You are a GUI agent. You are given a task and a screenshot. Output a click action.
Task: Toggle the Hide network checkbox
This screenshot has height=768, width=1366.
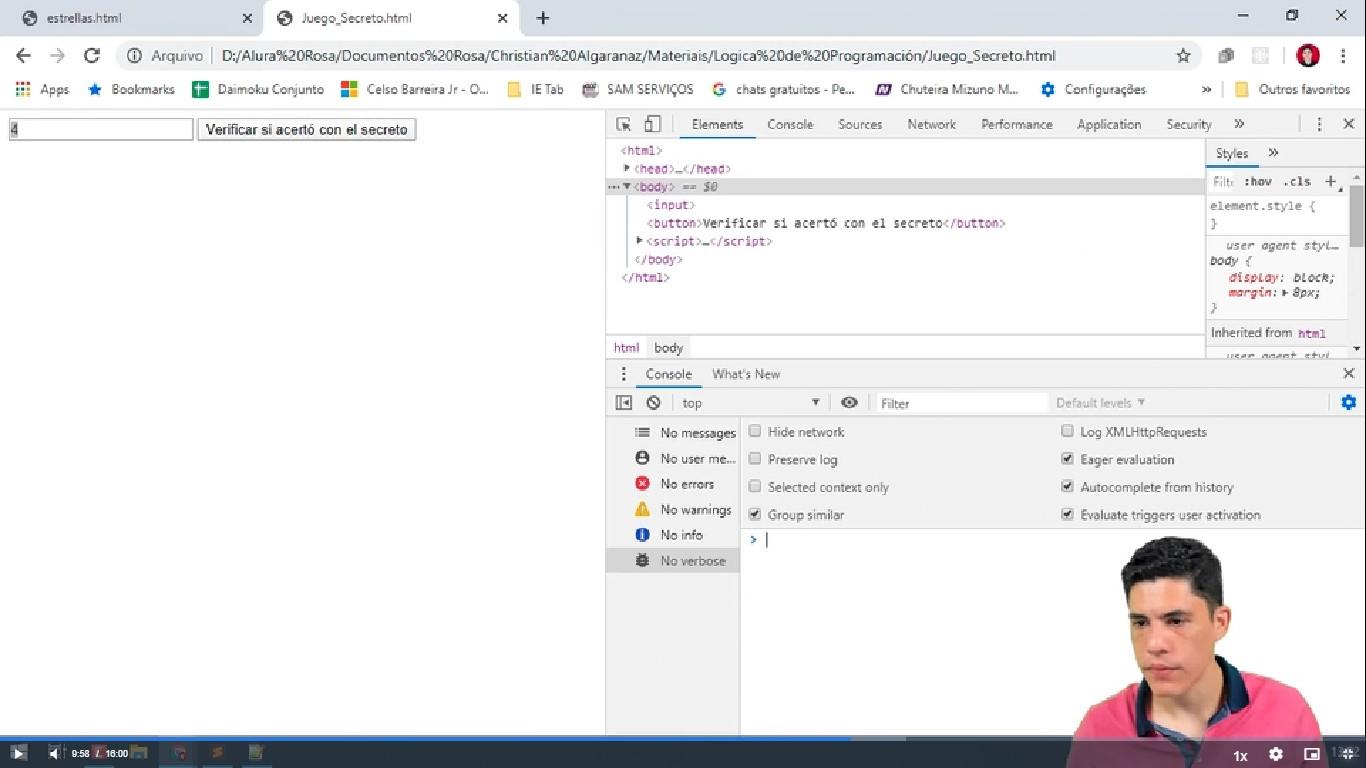(755, 432)
